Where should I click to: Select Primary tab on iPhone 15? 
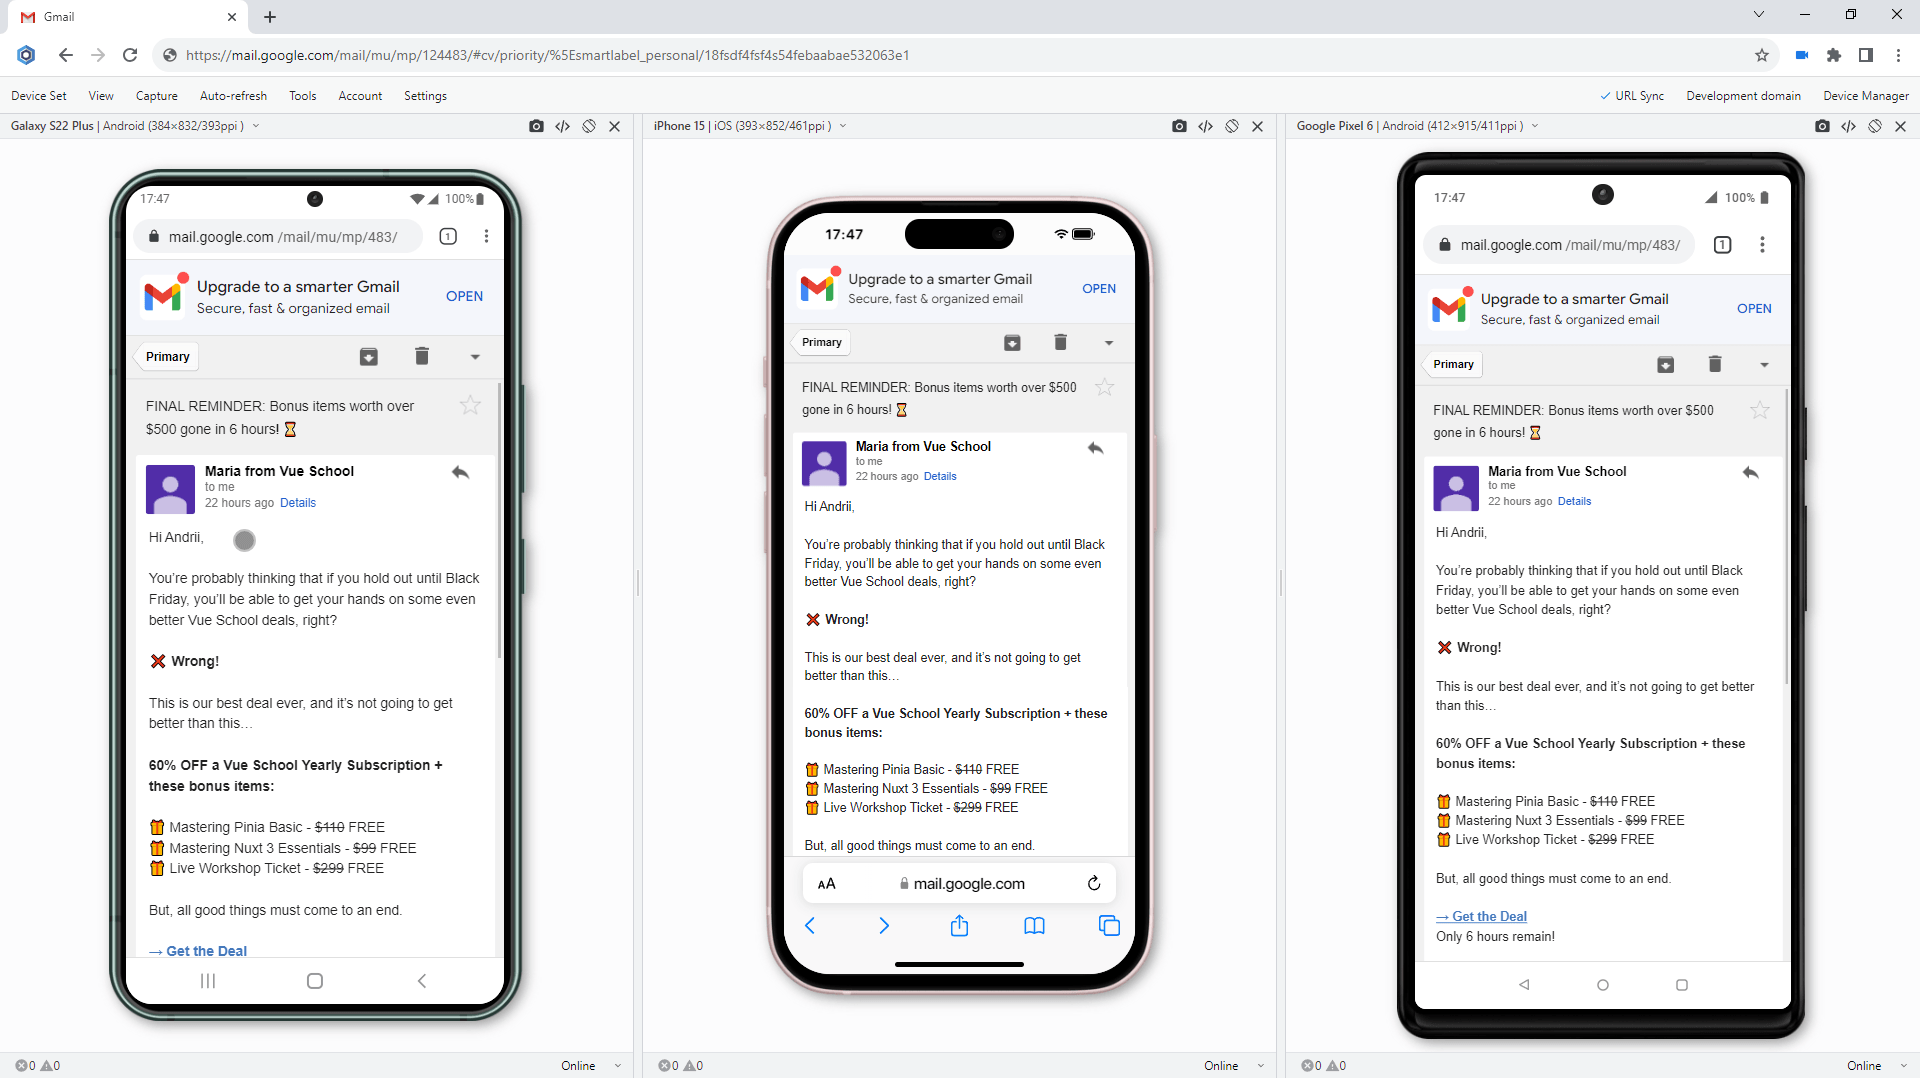tap(821, 342)
